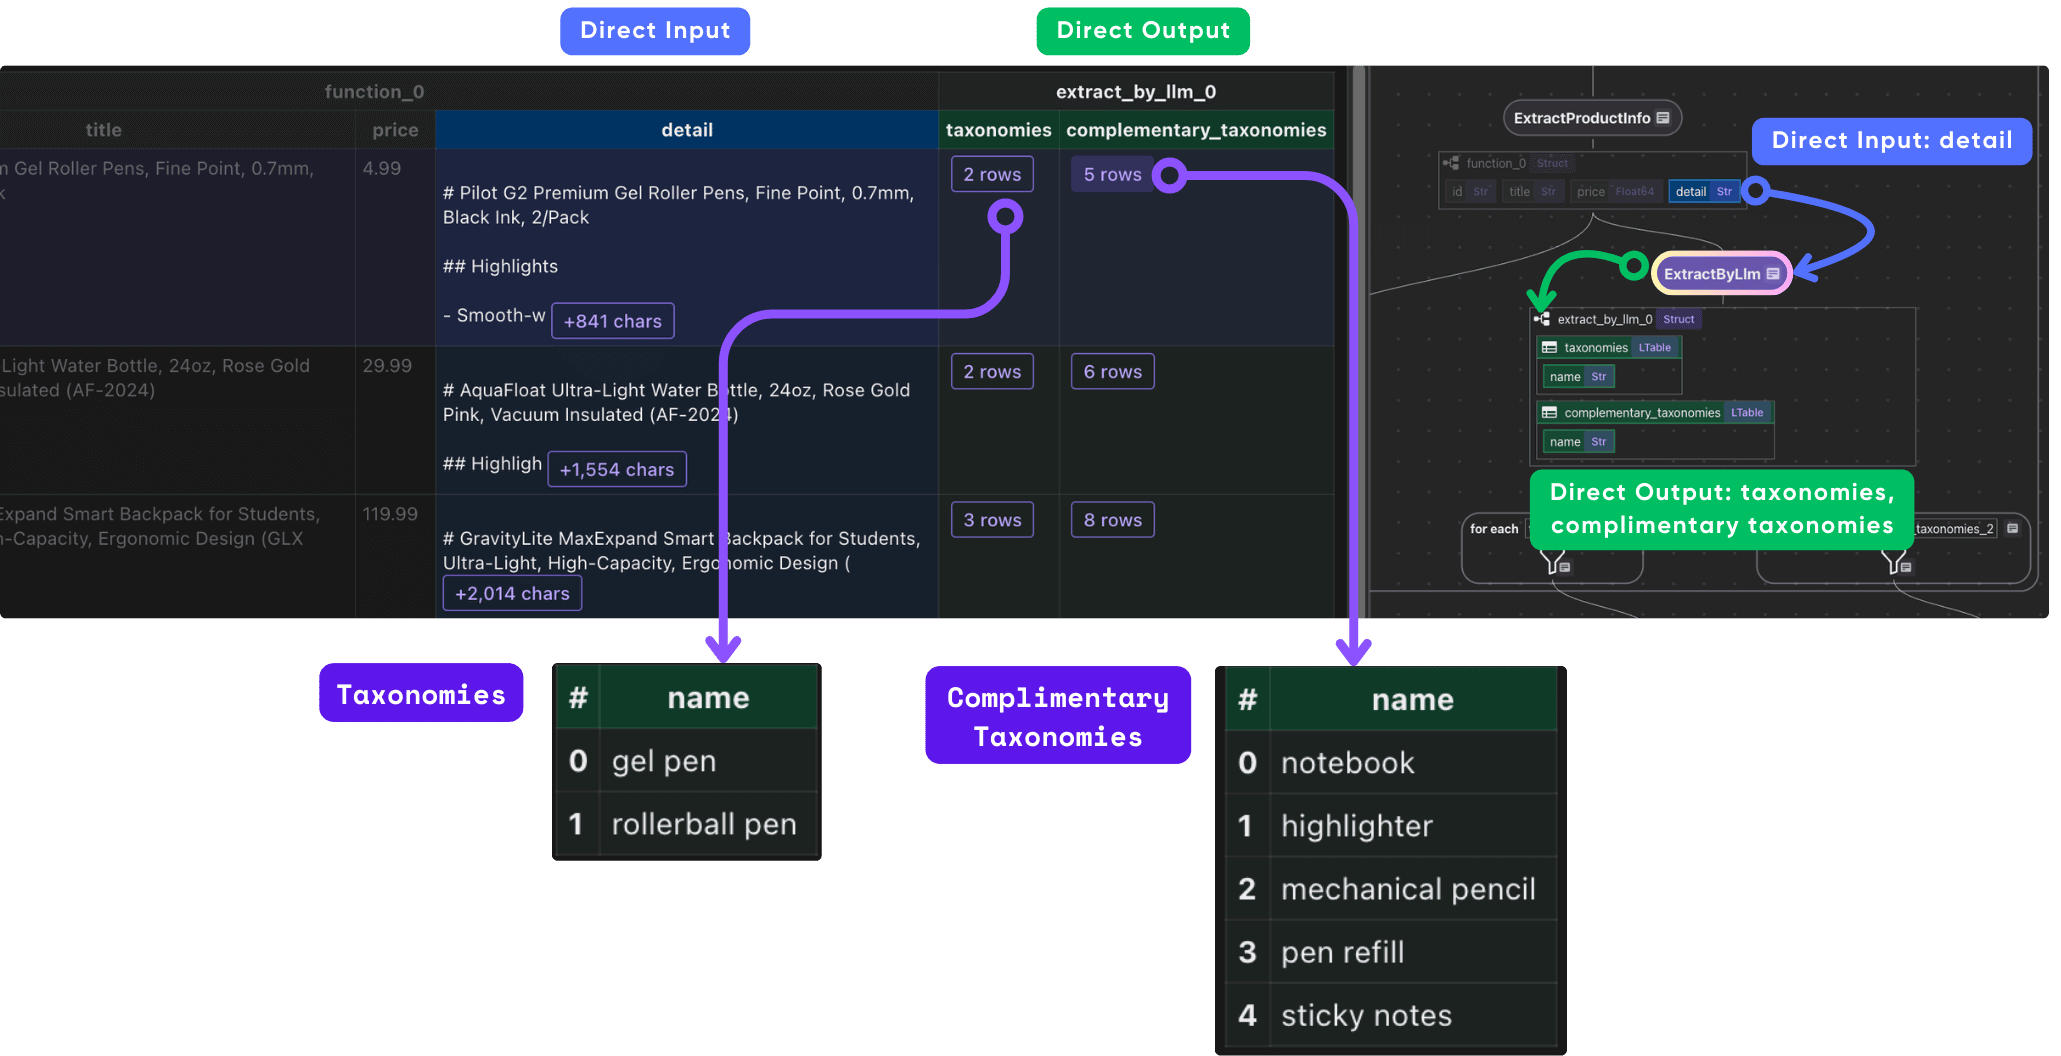Select the complementary_taxonomies column header
Viewport: 2061px width, 1056px height.
pos(1195,130)
